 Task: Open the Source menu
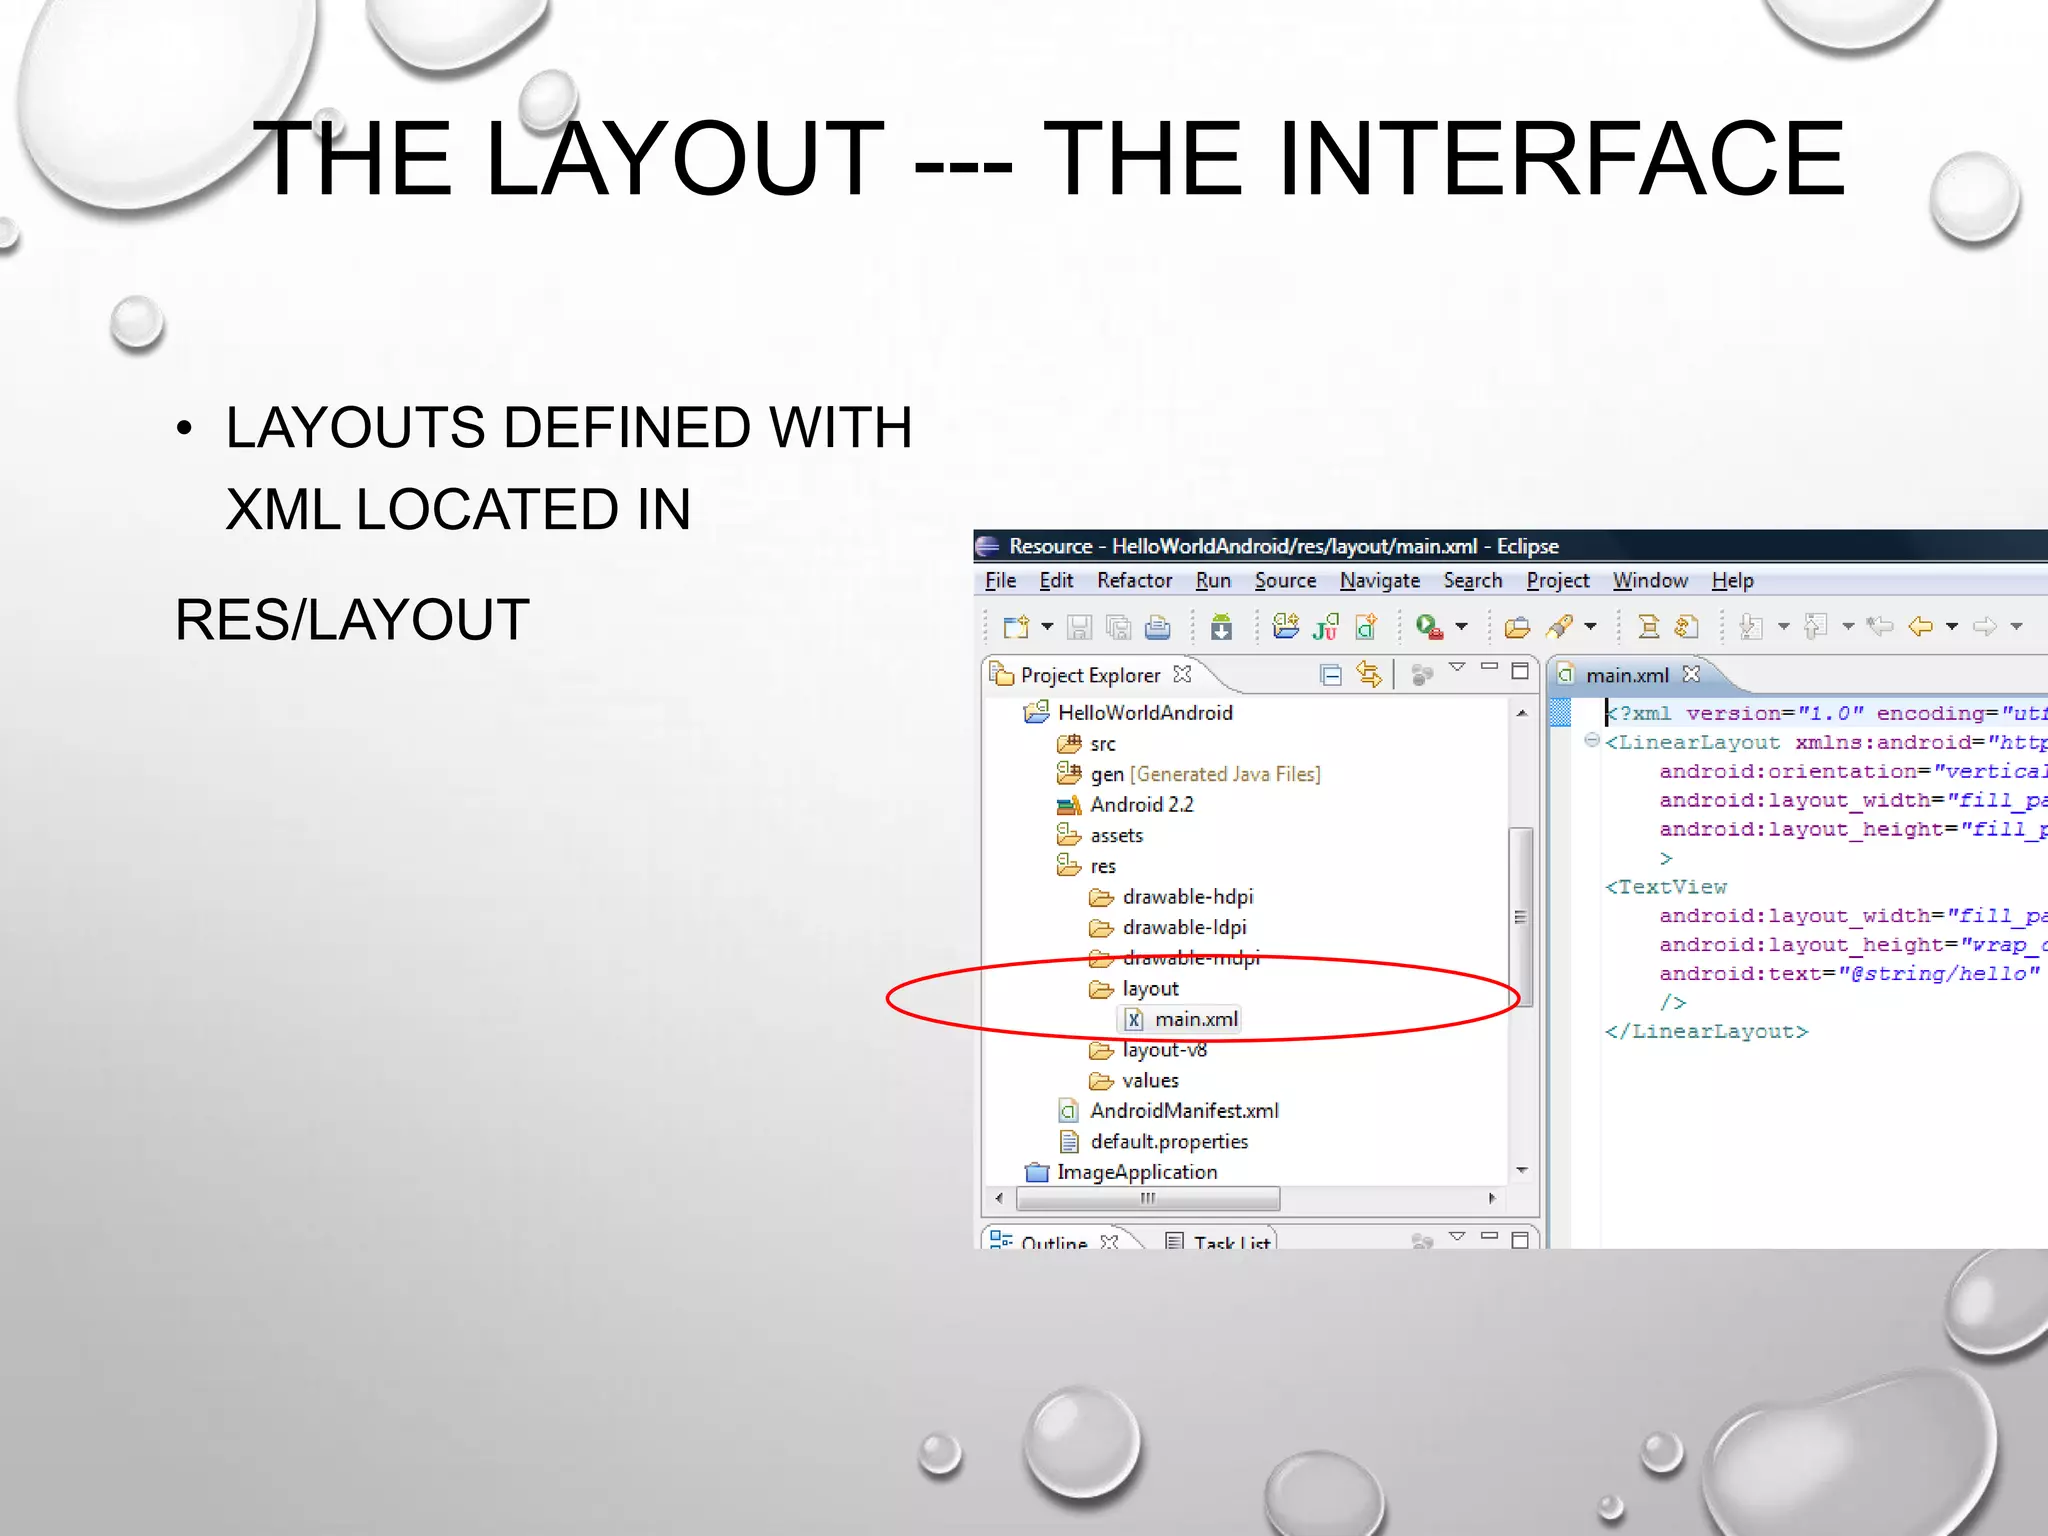click(1285, 581)
